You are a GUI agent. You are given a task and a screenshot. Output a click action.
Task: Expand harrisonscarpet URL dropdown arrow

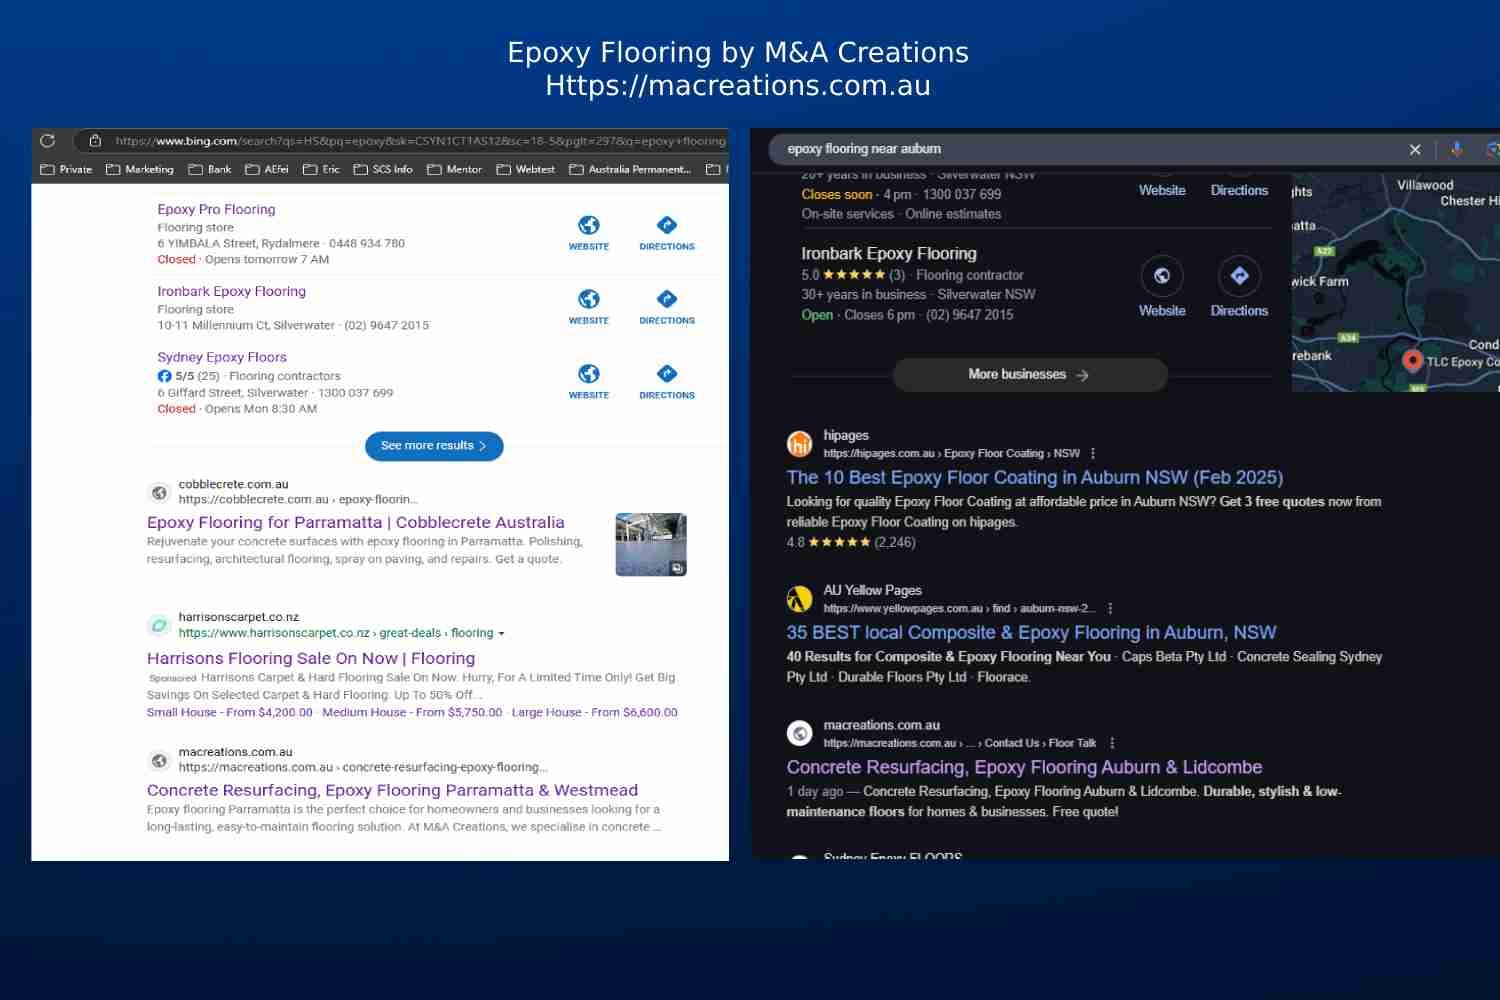coord(501,634)
